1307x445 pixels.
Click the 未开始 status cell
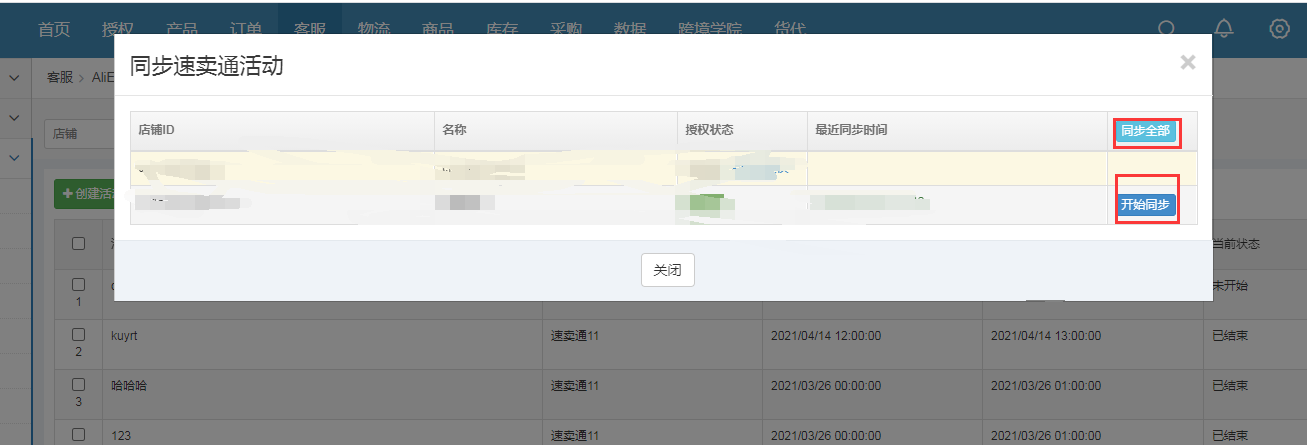(x=1229, y=286)
